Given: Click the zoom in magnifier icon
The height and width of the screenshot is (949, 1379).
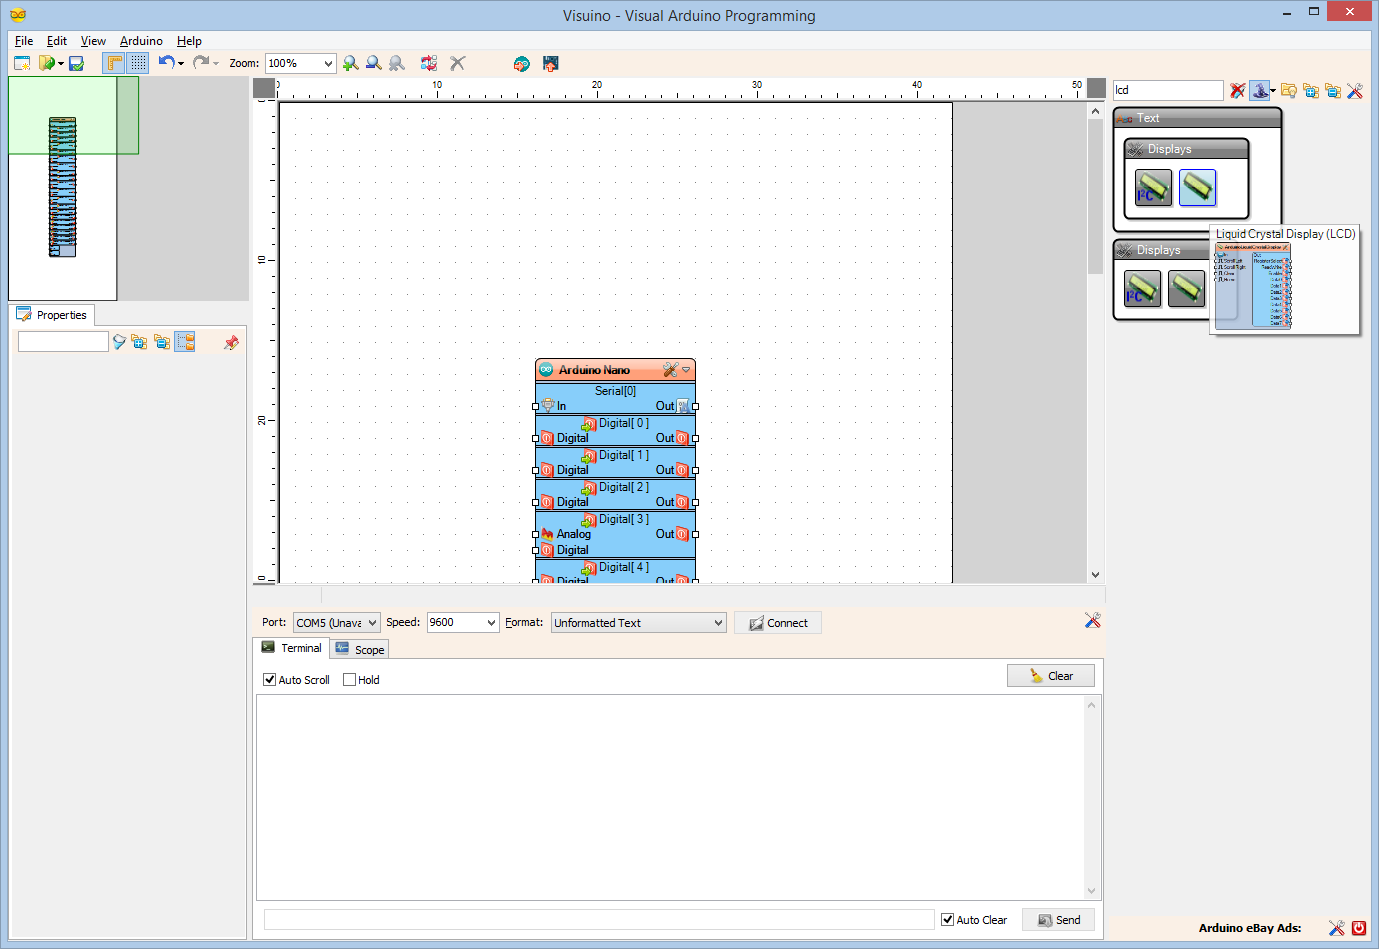Looking at the screenshot, I should click(x=350, y=63).
